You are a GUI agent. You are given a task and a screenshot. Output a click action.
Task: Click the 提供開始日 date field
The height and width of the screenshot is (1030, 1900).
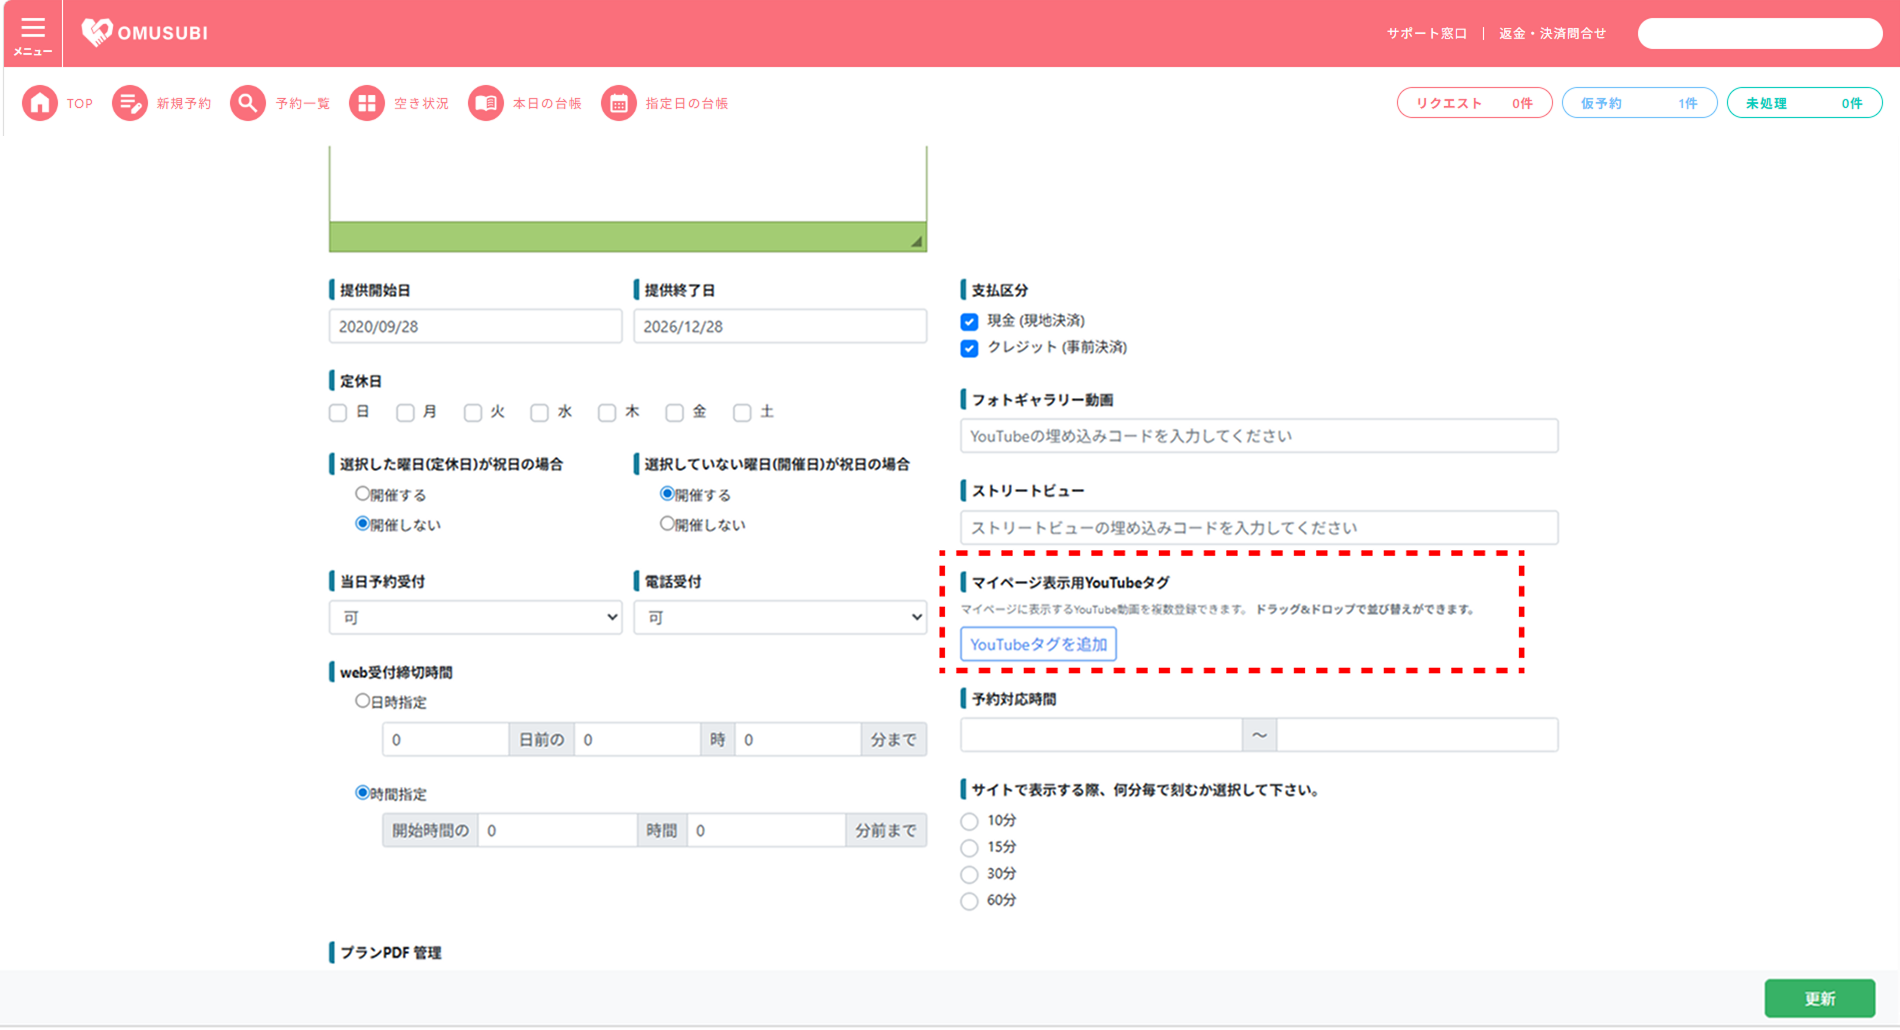pos(475,326)
